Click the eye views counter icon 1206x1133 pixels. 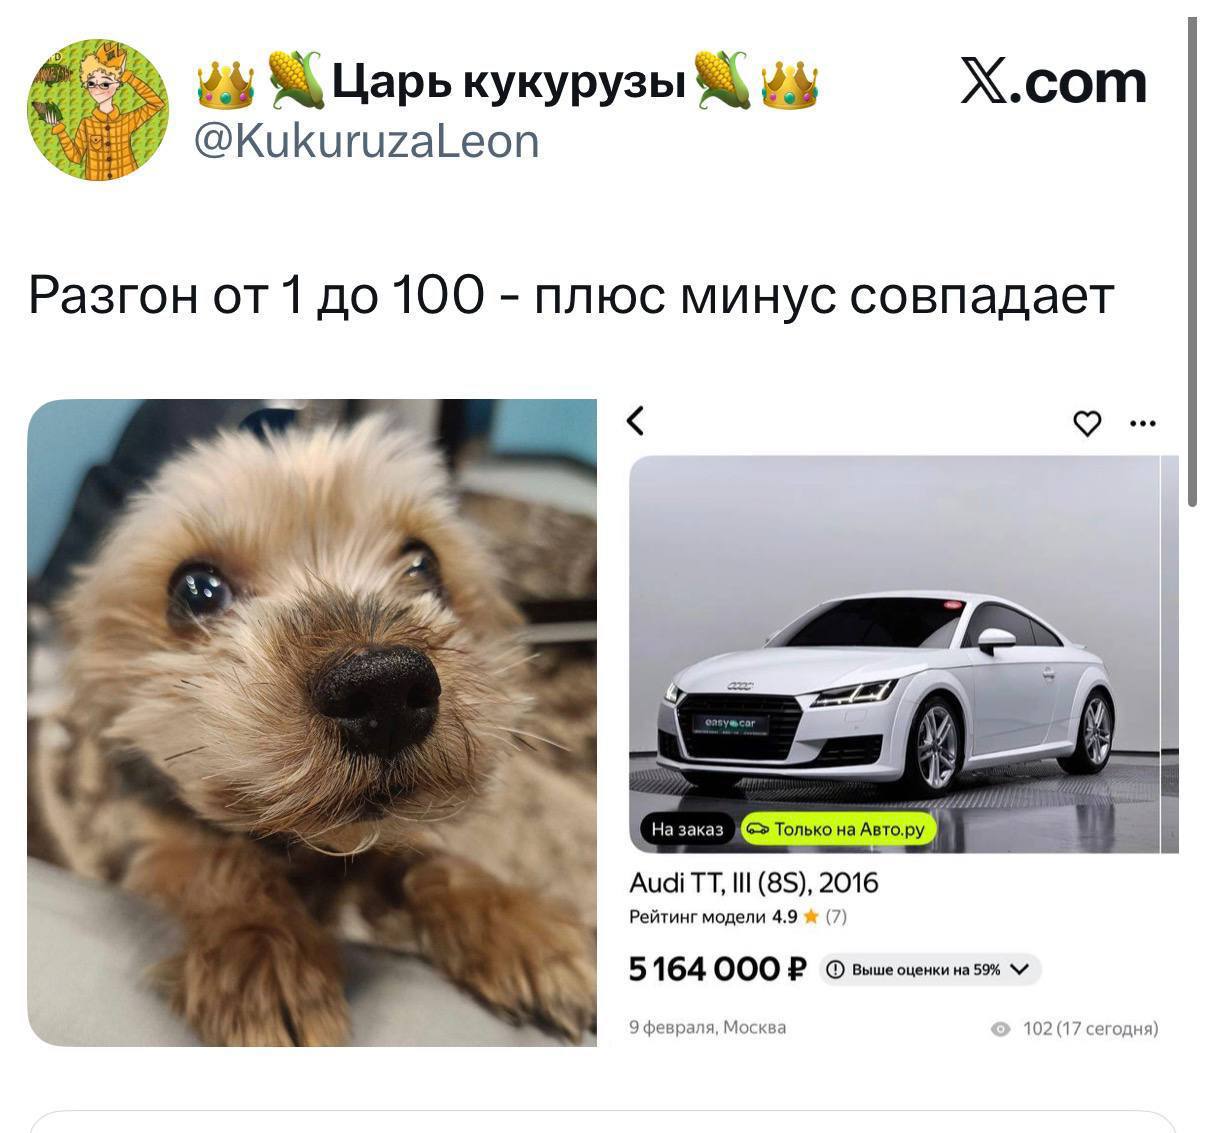click(1000, 1029)
